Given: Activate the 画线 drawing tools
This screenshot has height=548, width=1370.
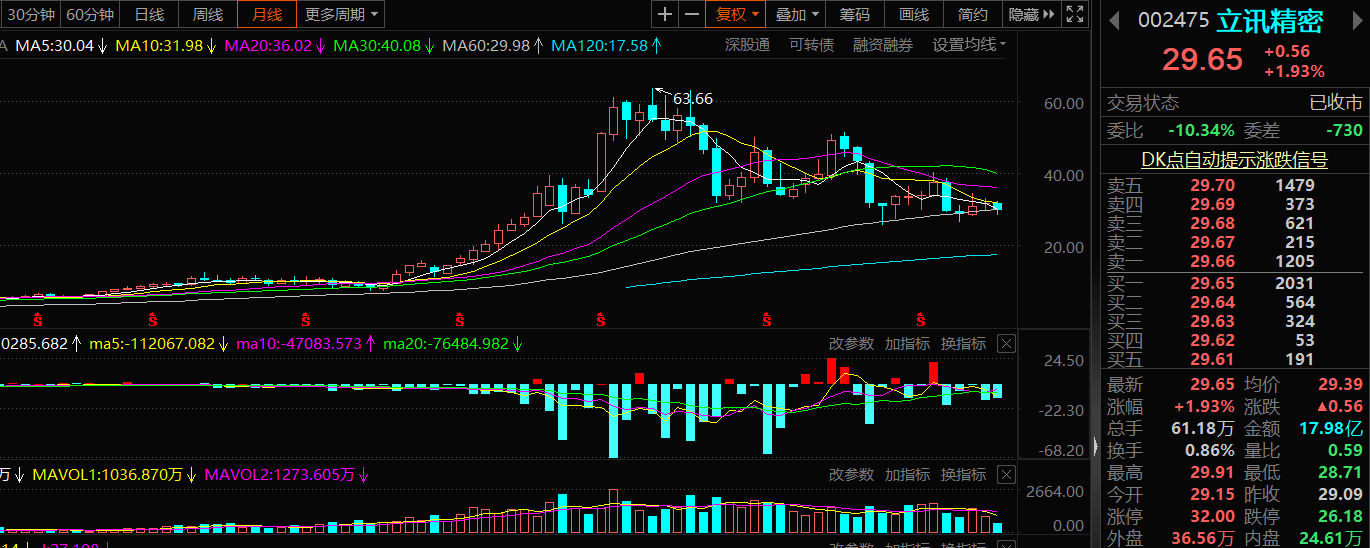Looking at the screenshot, I should point(914,14).
